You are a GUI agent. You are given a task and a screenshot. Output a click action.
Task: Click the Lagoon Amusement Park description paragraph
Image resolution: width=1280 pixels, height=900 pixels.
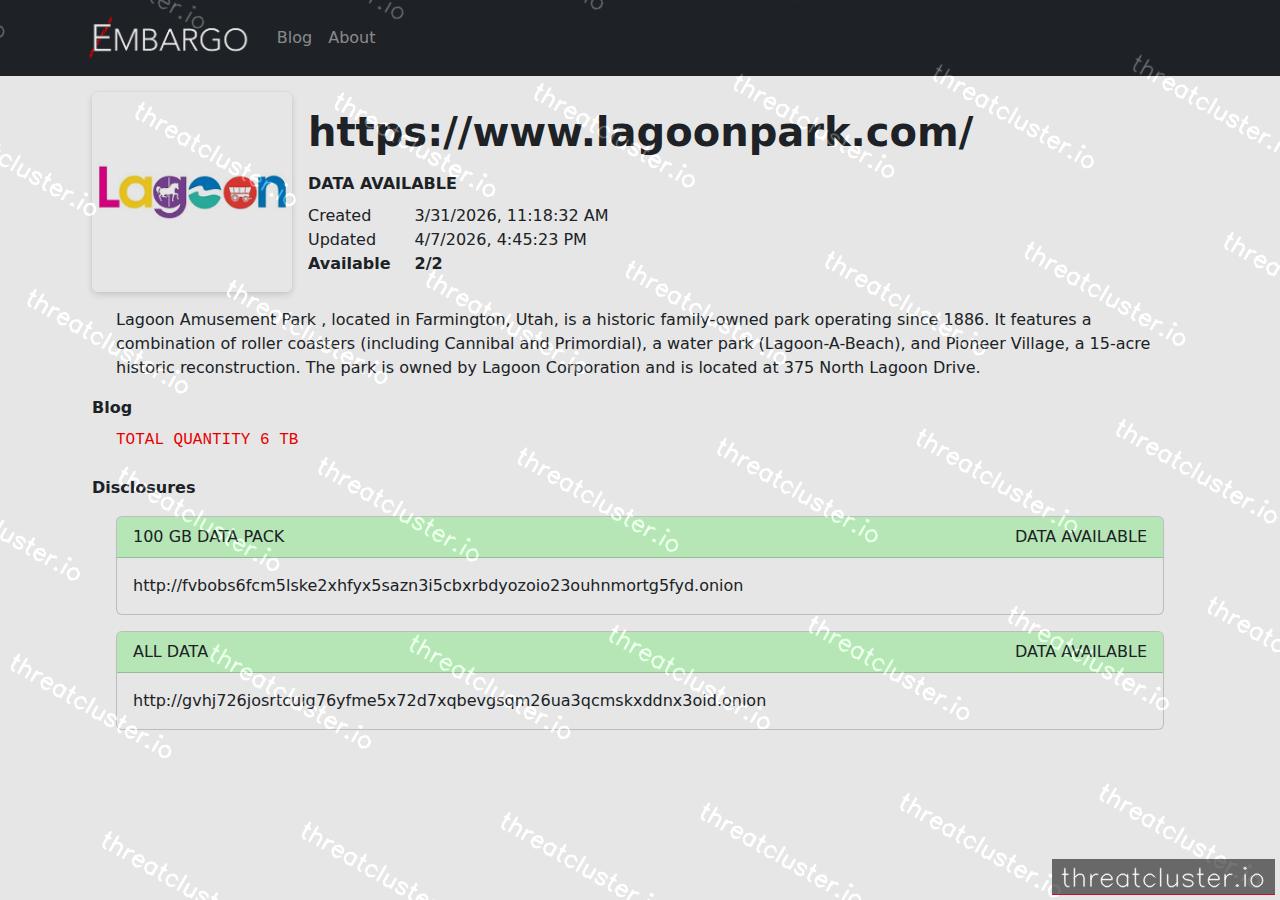[633, 344]
